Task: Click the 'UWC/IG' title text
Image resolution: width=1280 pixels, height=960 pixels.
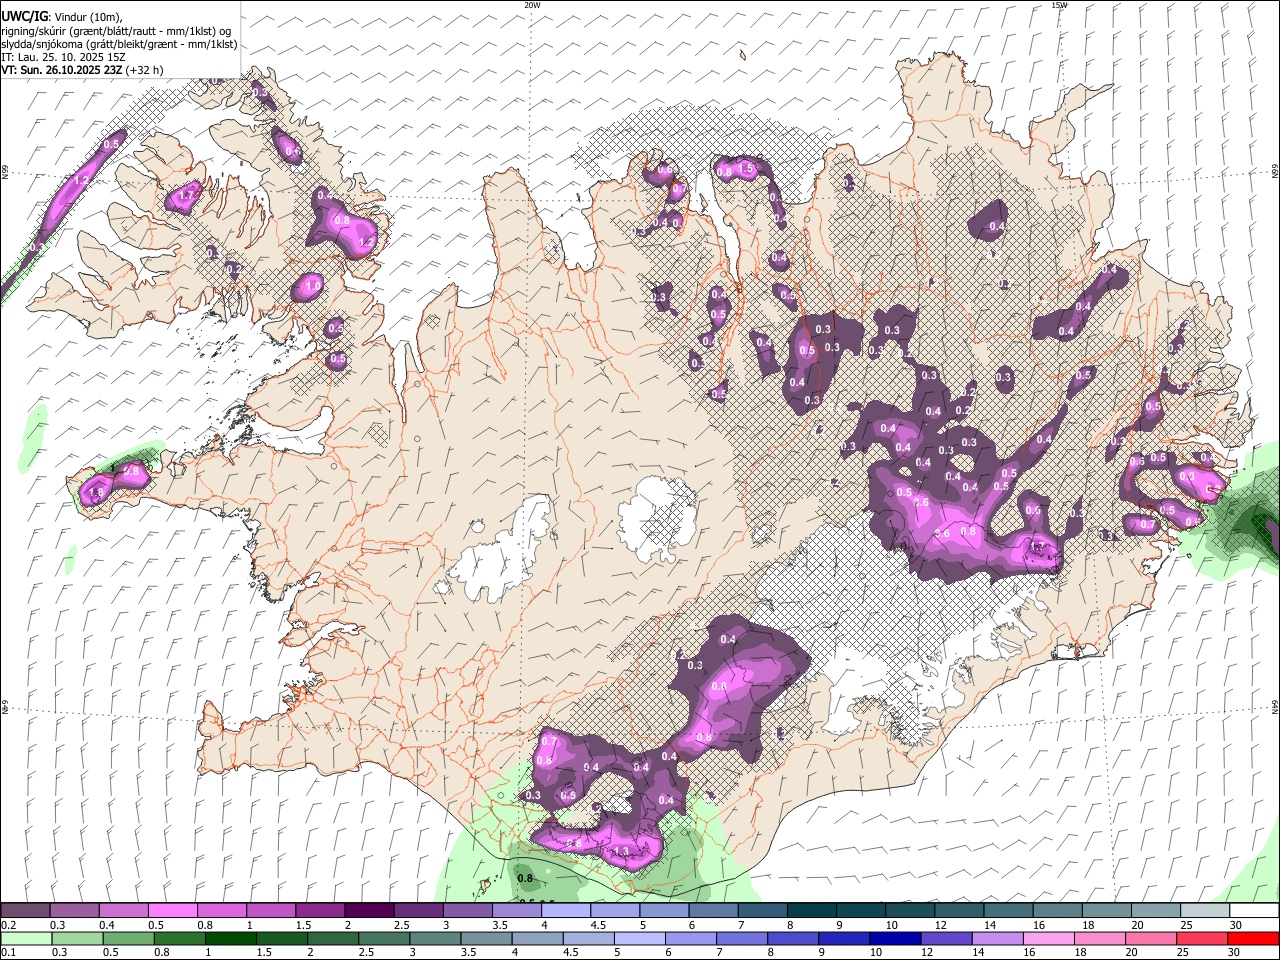Action: [23, 16]
